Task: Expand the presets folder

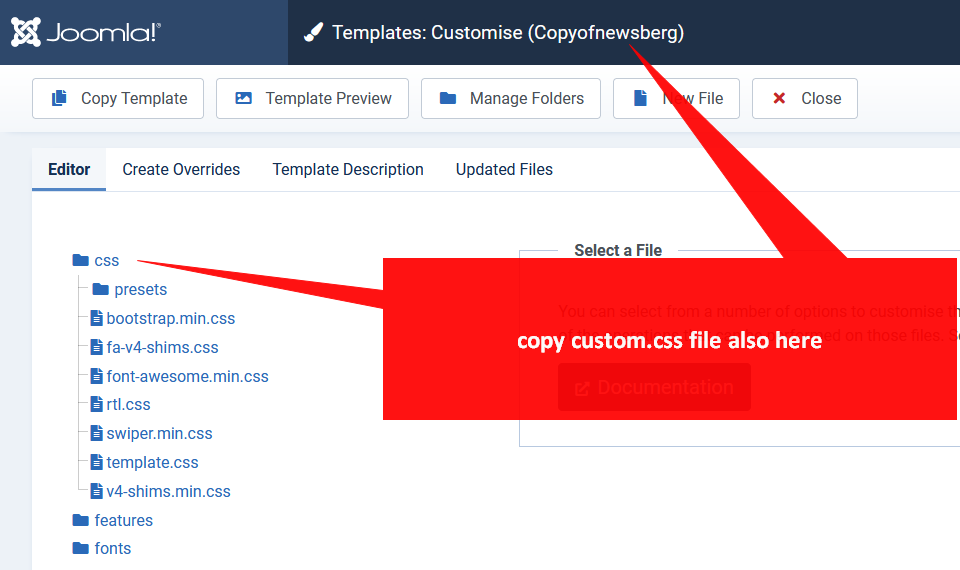Action: pos(140,290)
